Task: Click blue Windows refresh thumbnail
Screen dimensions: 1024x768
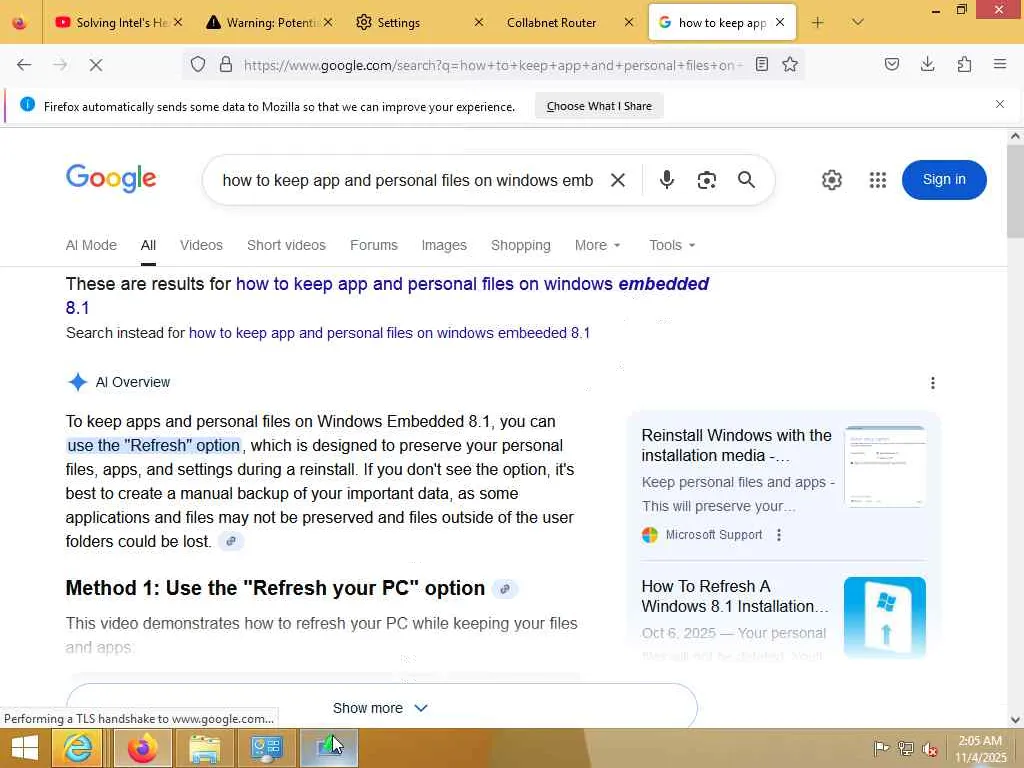Action: (885, 617)
